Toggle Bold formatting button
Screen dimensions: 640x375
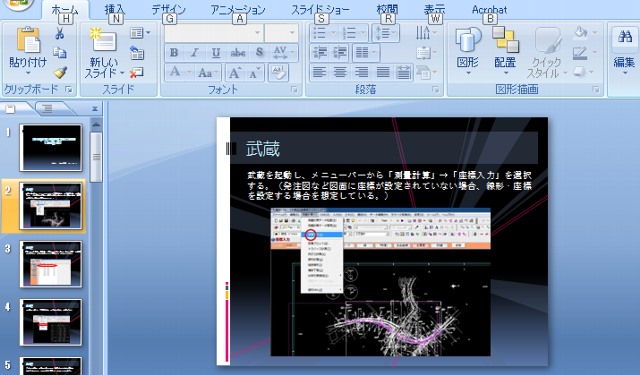point(174,52)
